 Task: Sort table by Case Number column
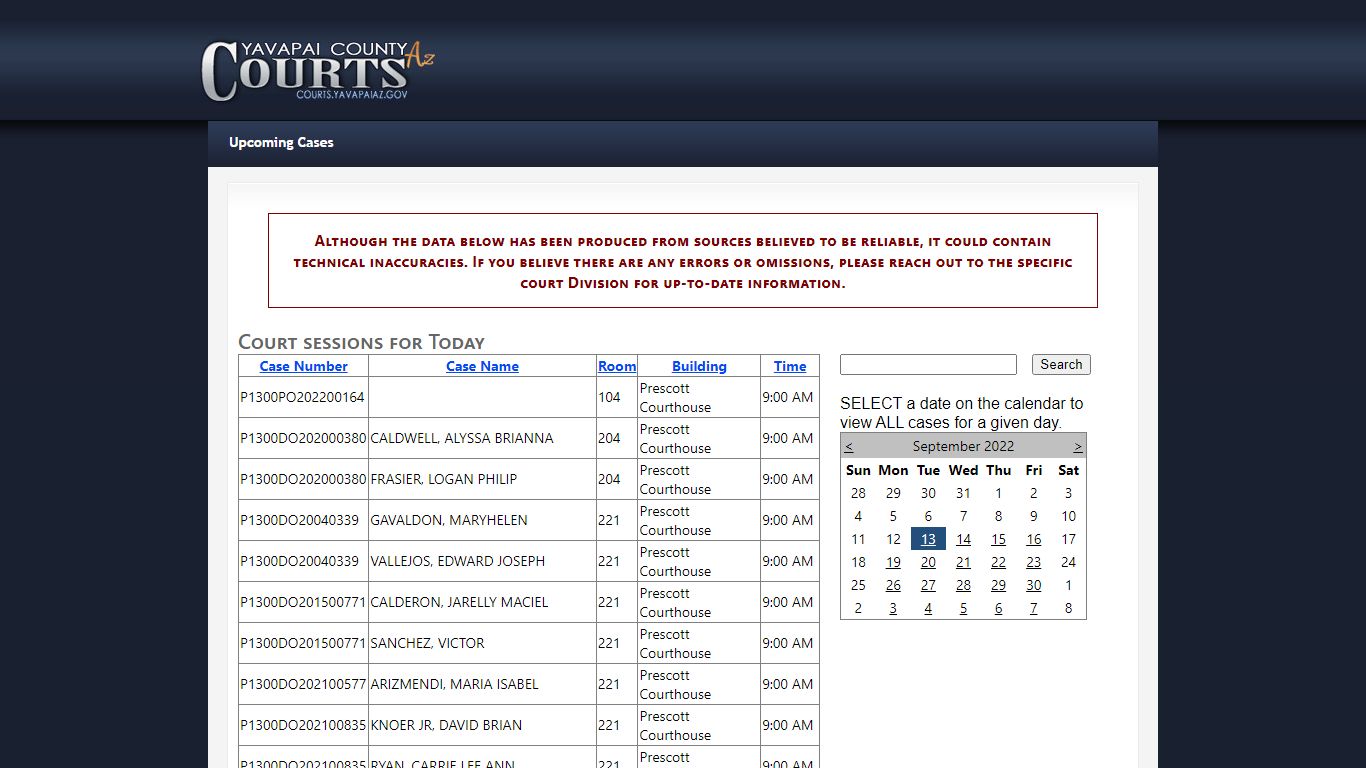point(303,366)
